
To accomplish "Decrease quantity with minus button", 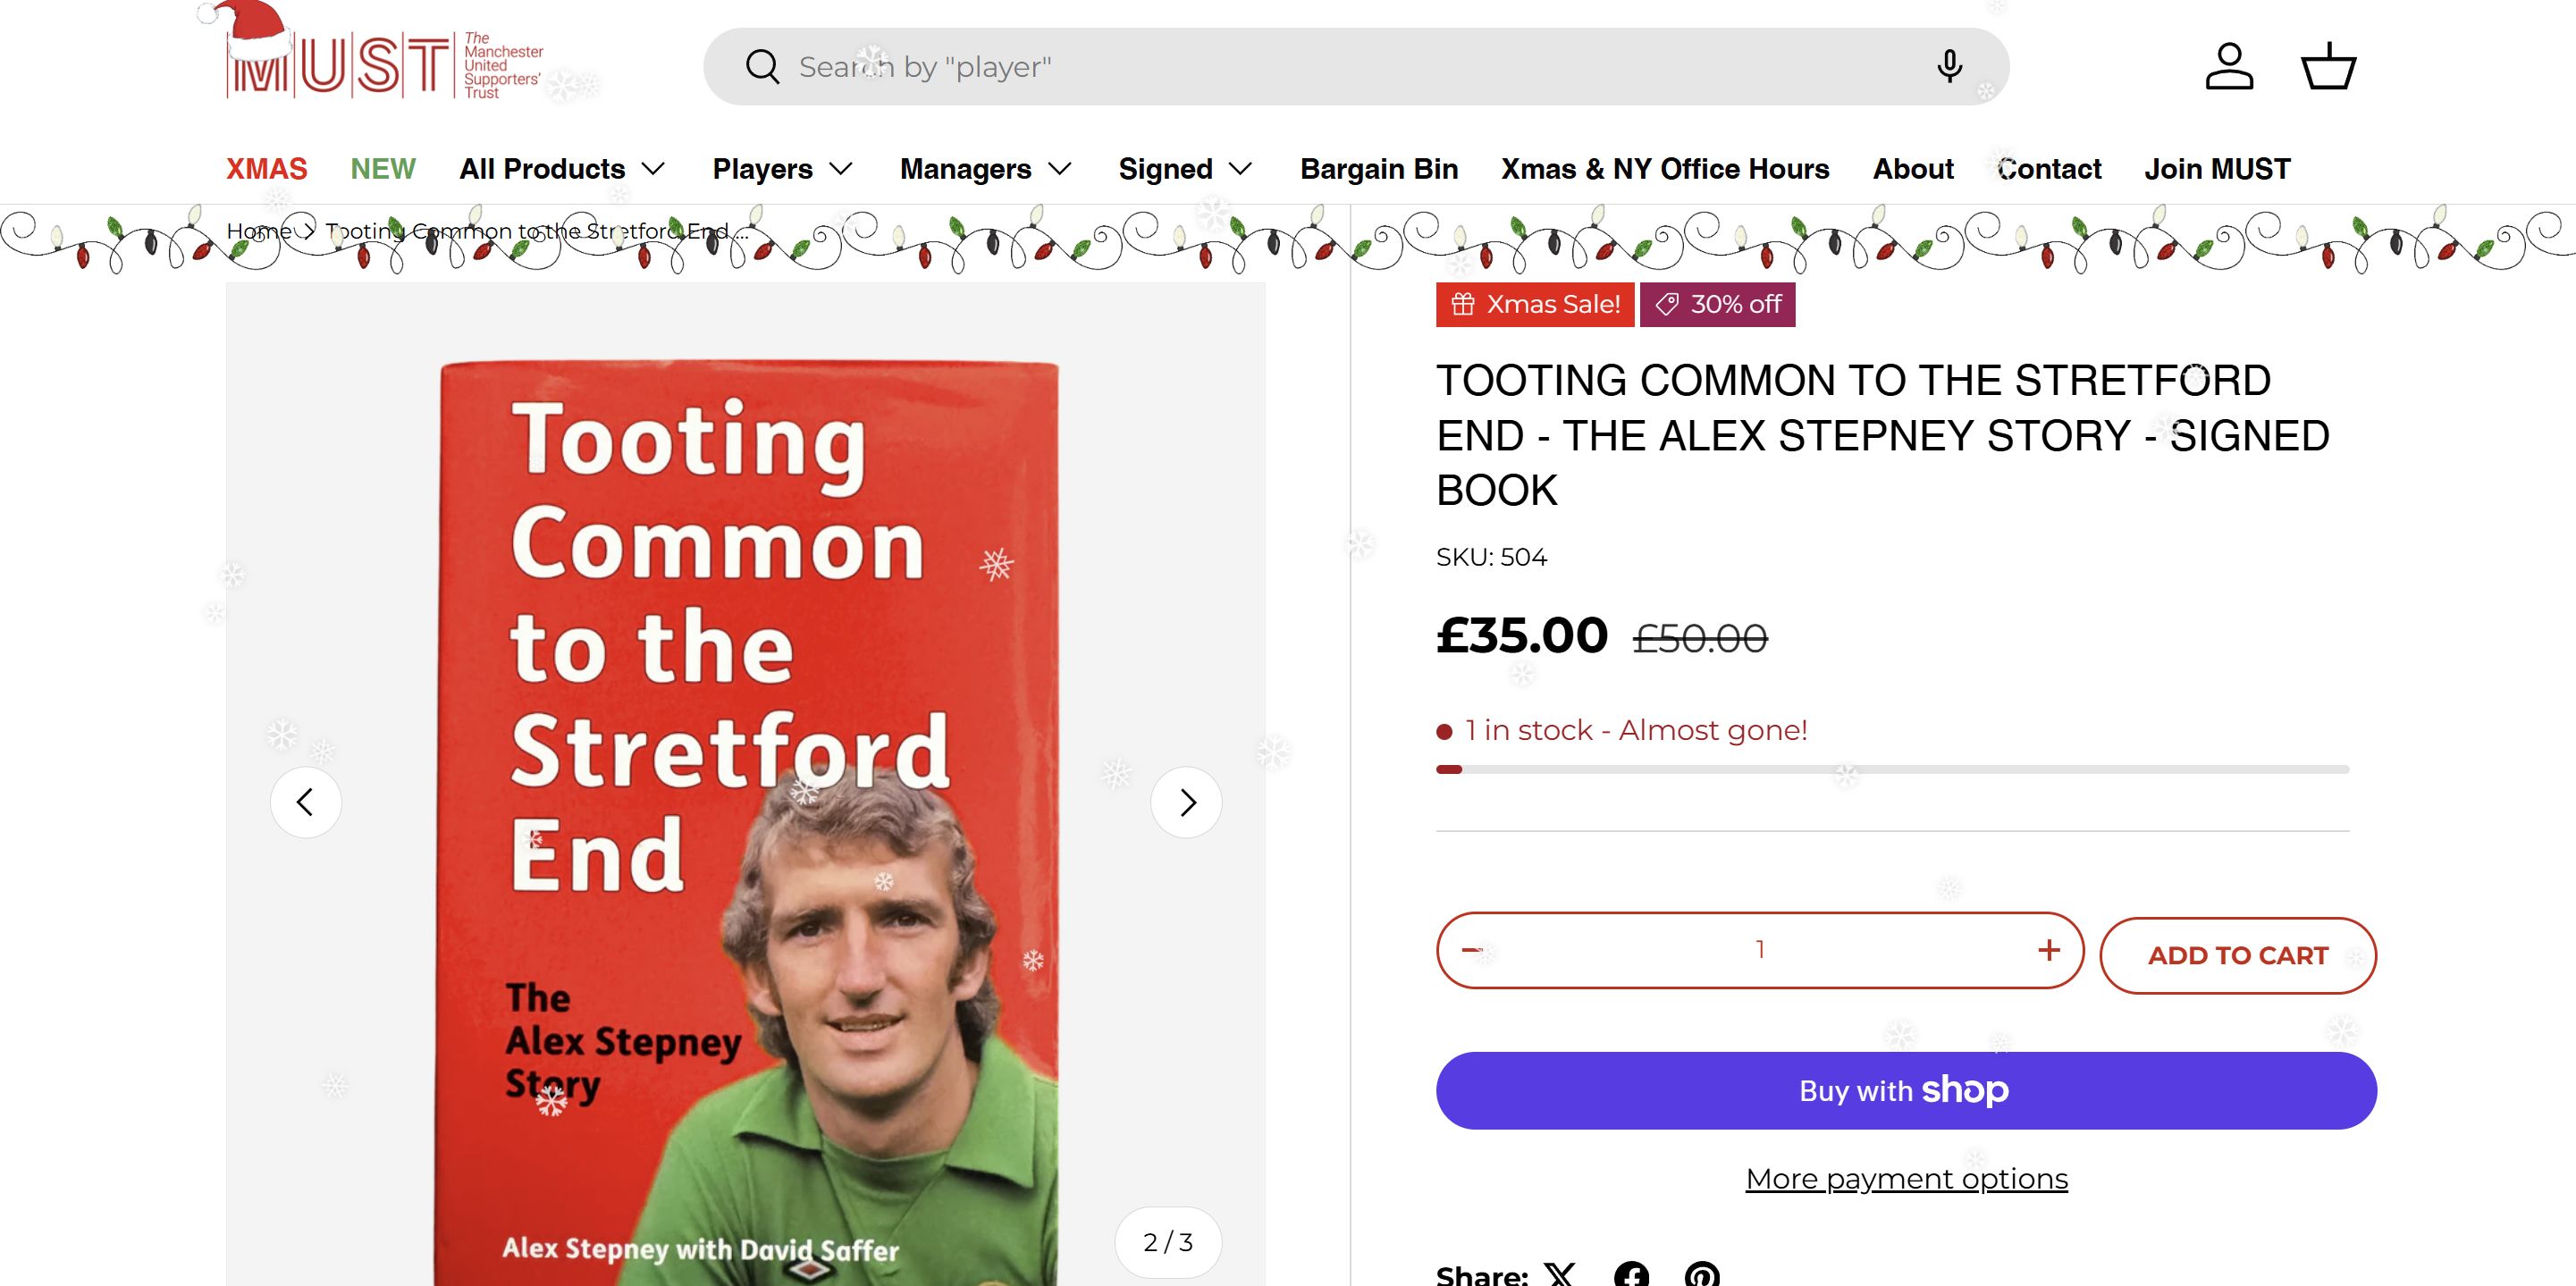I will 1471,950.
